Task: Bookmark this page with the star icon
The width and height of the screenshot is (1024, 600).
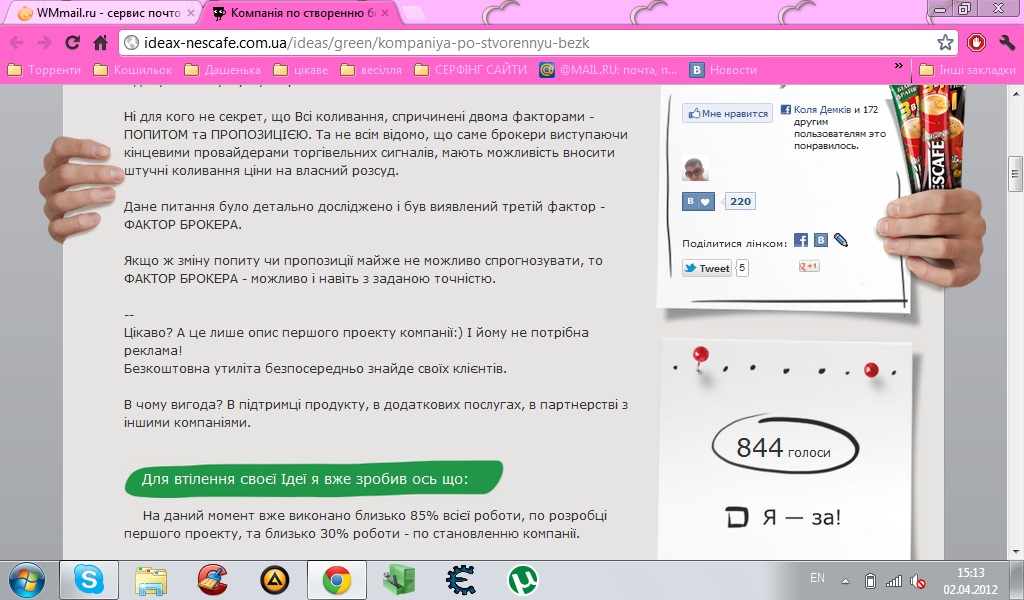Action: tap(945, 43)
